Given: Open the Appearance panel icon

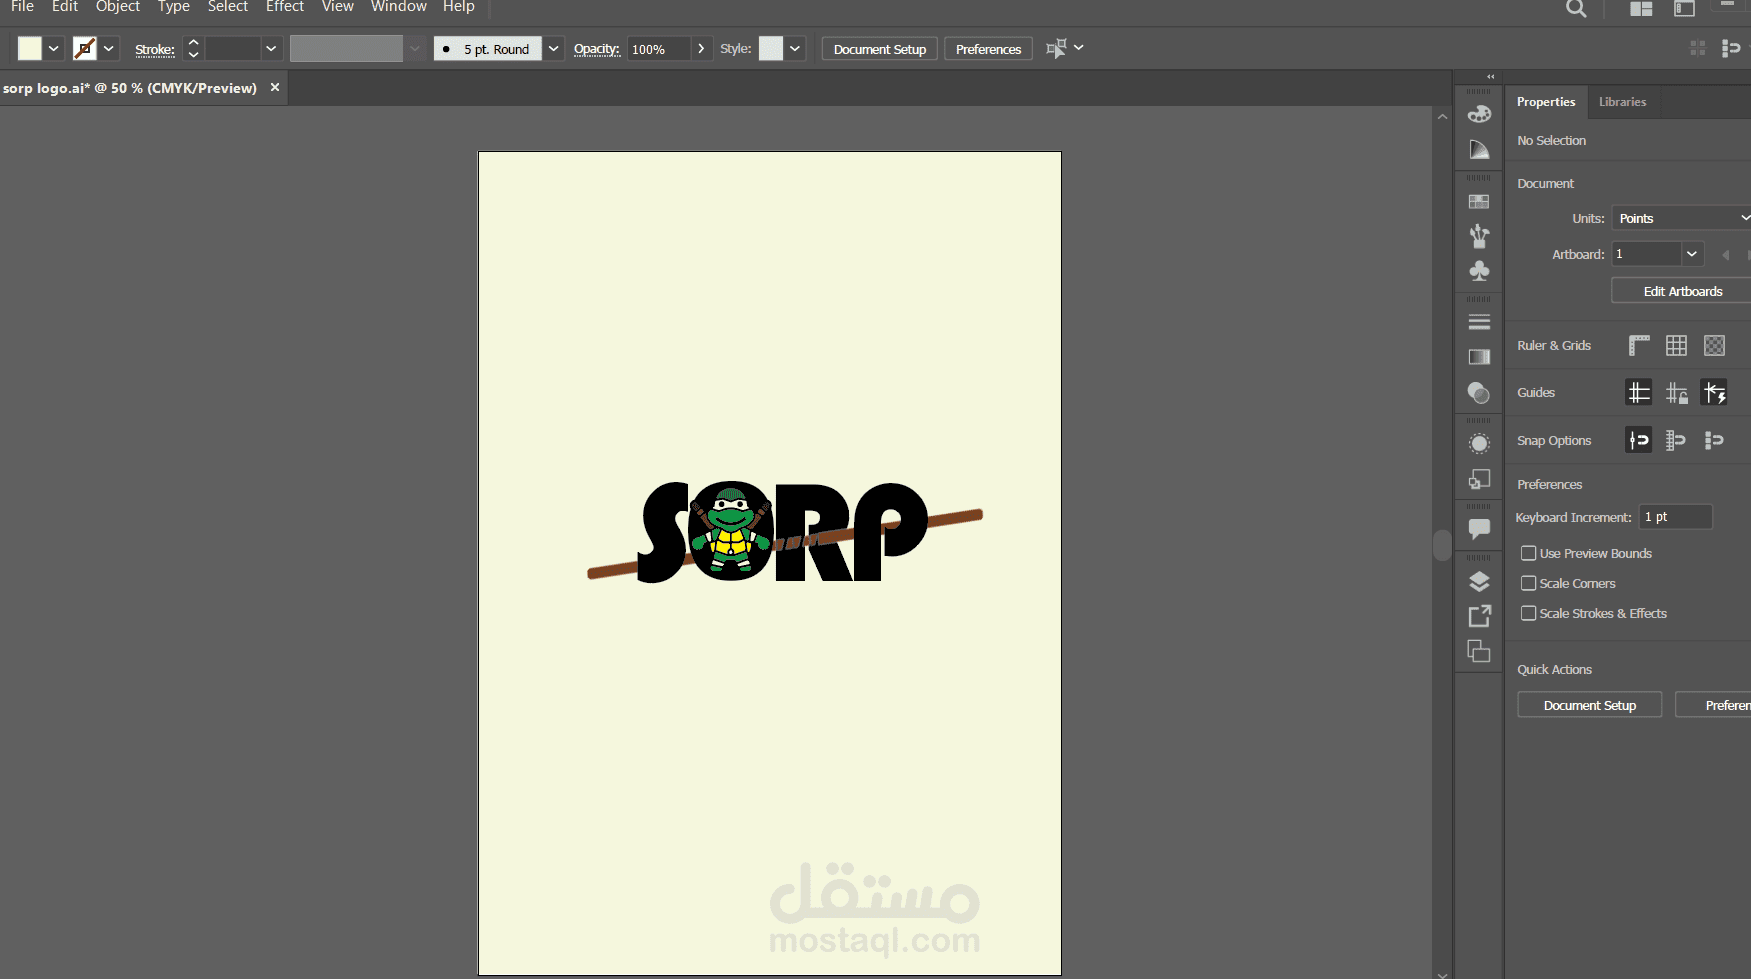Looking at the screenshot, I should click(1479, 444).
